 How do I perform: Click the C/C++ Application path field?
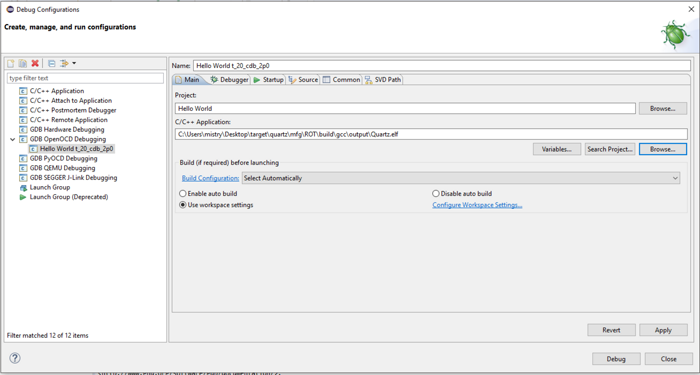pyautogui.click(x=431, y=134)
